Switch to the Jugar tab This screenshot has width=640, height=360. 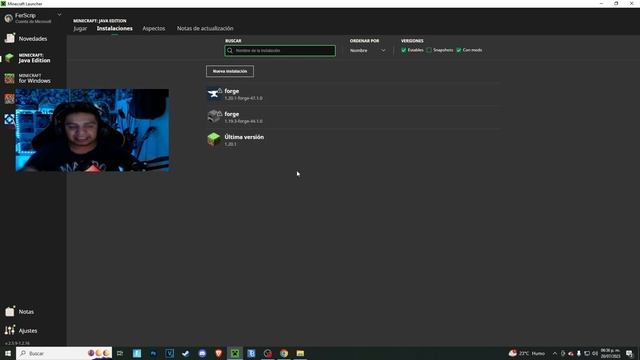(x=80, y=29)
